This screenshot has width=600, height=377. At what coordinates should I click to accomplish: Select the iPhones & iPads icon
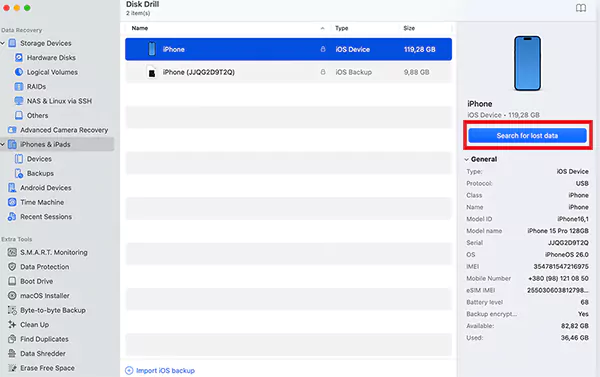(12, 144)
